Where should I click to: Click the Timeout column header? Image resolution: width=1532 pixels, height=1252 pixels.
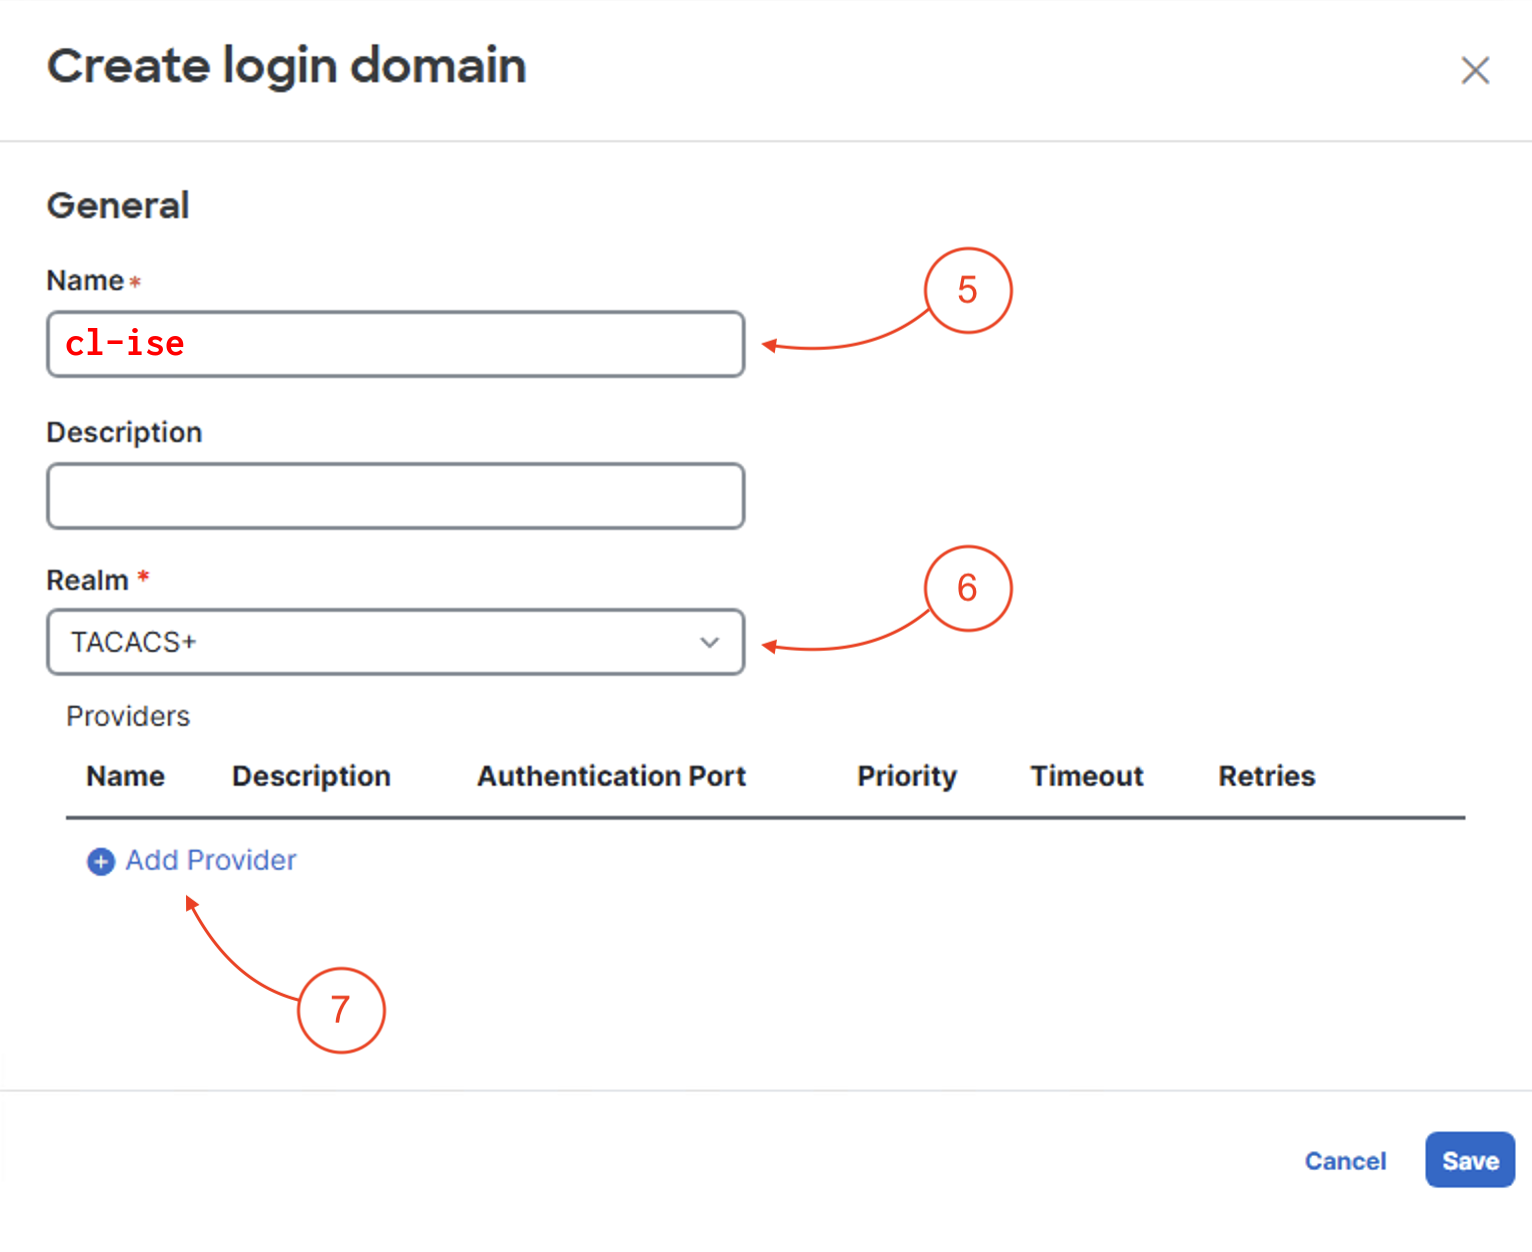coord(1086,776)
